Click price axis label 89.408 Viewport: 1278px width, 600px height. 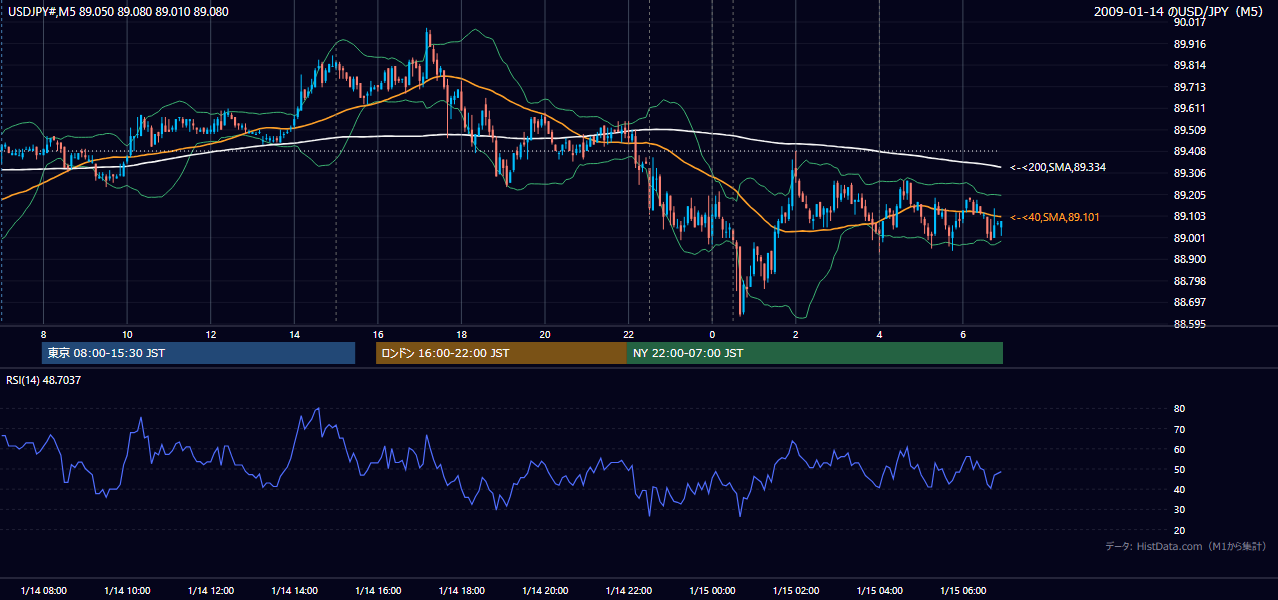coord(1190,151)
